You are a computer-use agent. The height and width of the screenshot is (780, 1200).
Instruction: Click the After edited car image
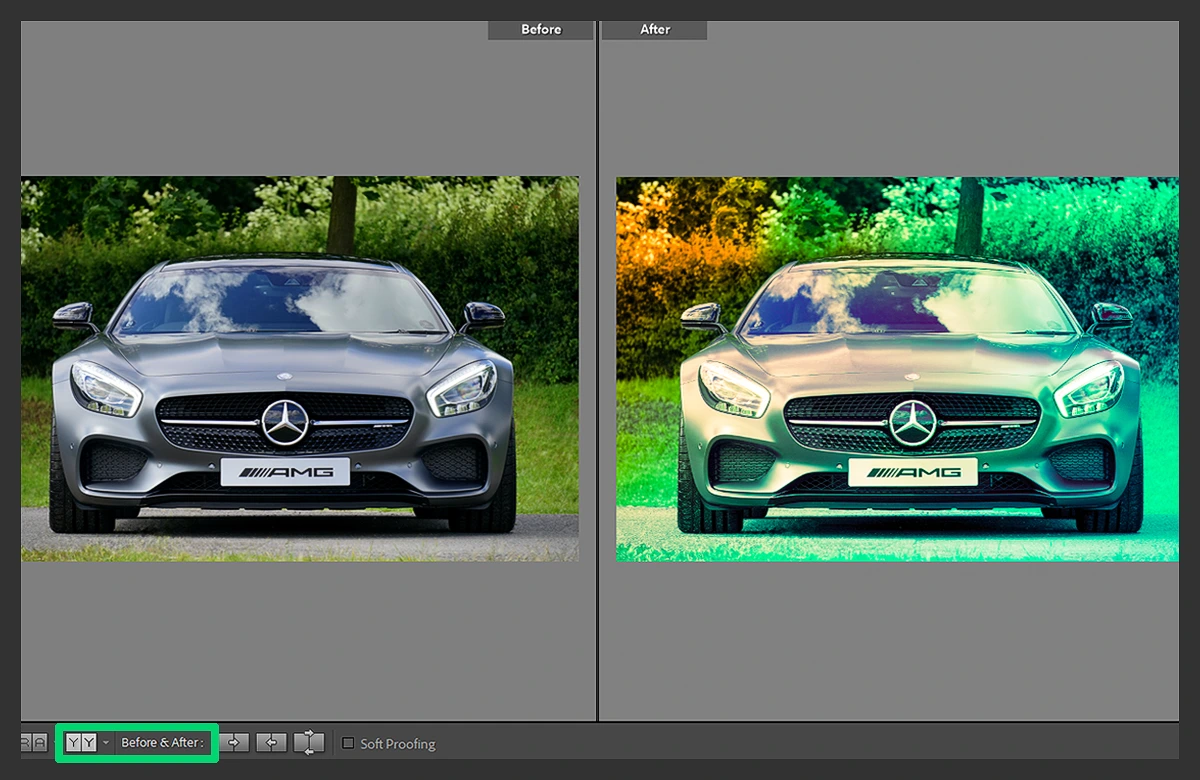pyautogui.click(x=897, y=369)
